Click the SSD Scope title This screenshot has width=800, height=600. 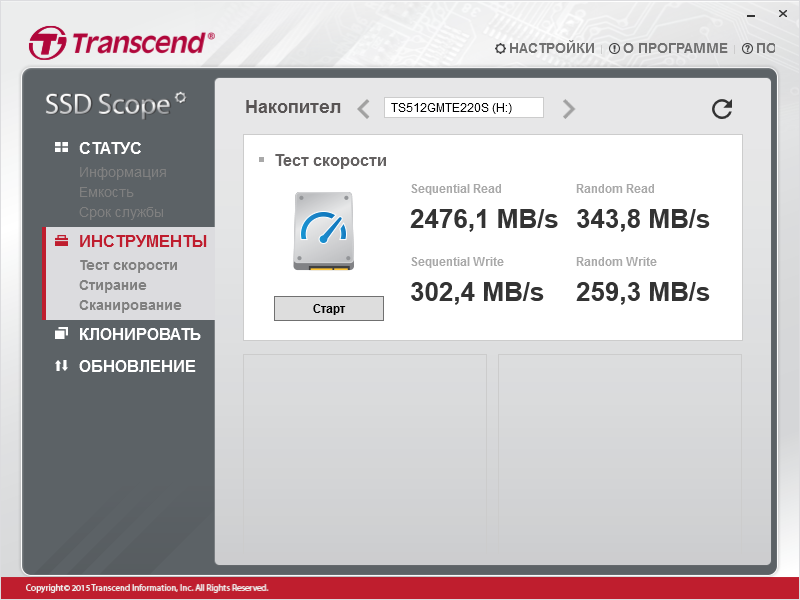point(115,105)
